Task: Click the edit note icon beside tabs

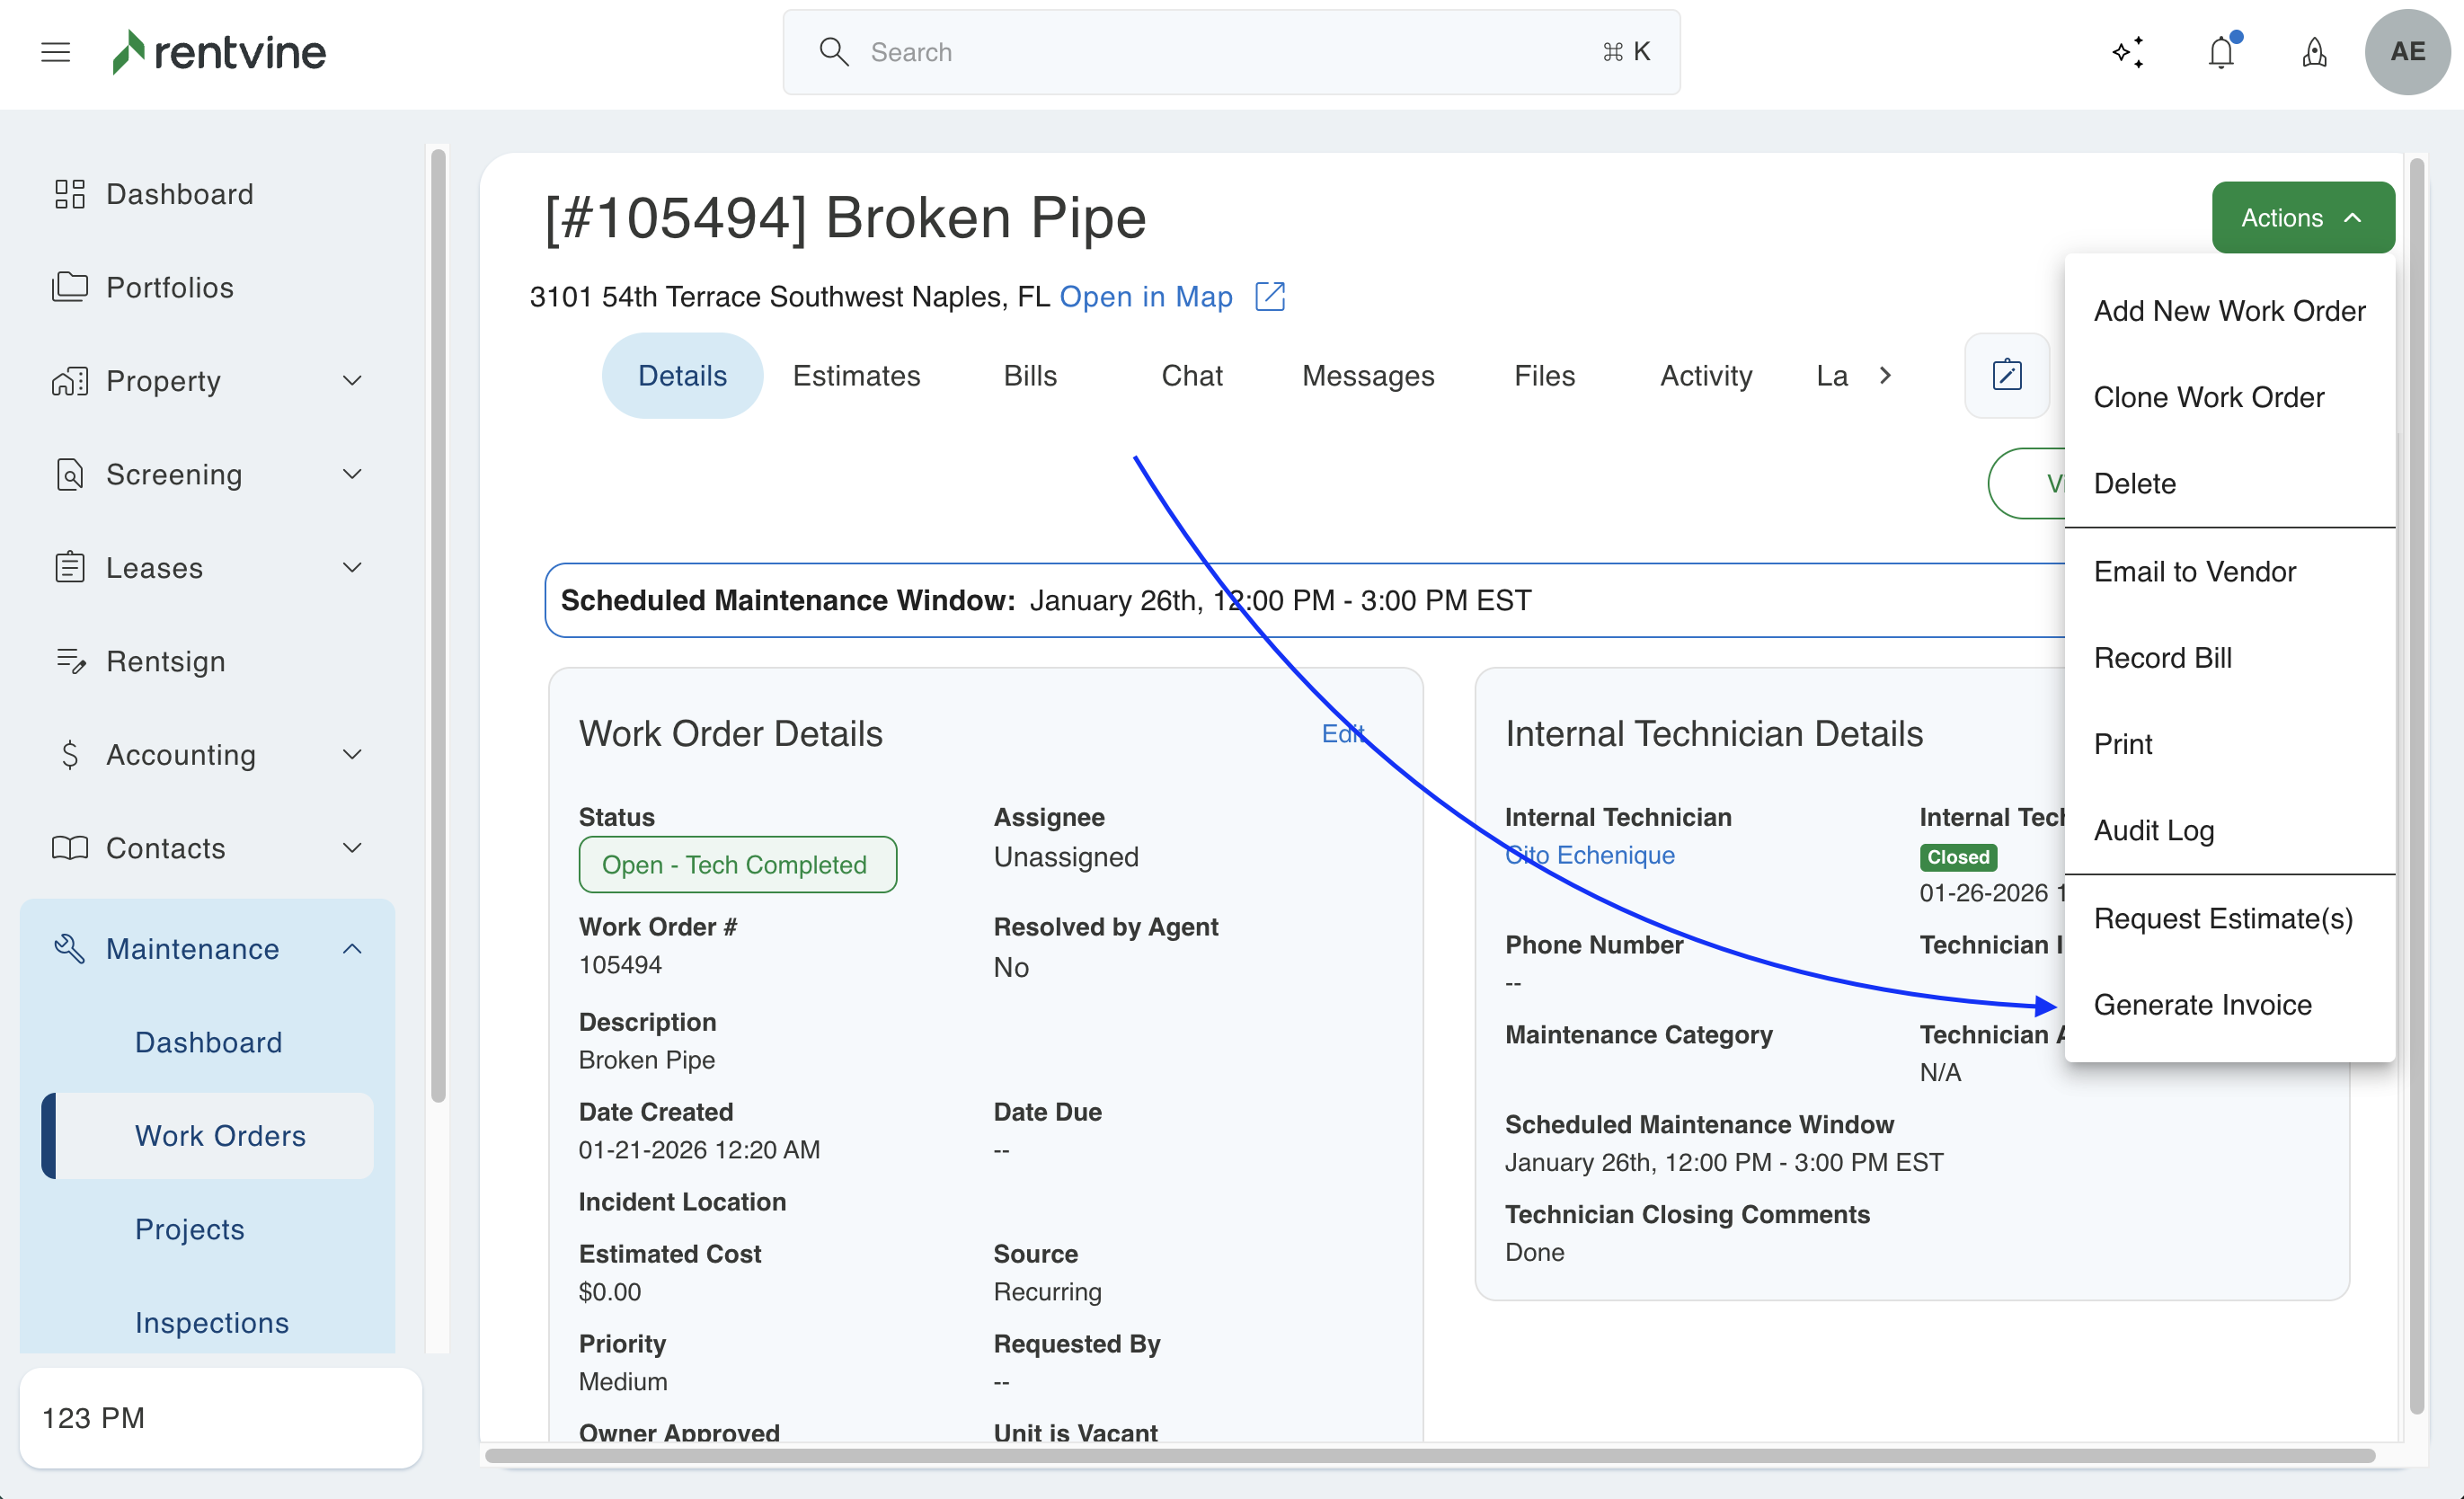Action: (x=2007, y=375)
